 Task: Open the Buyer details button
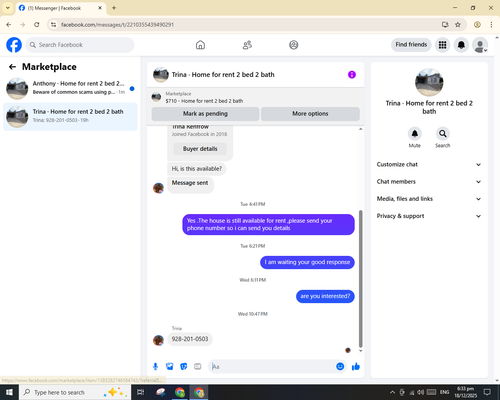click(200, 149)
